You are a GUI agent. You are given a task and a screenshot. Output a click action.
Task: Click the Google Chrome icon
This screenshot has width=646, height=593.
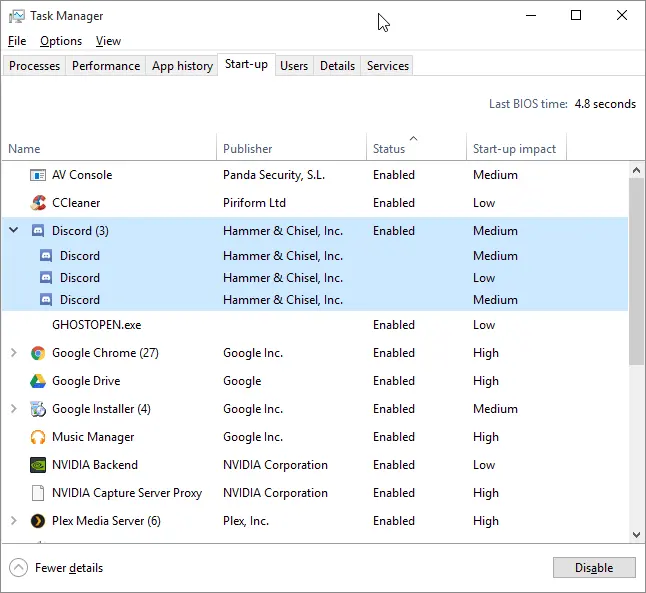click(x=38, y=353)
